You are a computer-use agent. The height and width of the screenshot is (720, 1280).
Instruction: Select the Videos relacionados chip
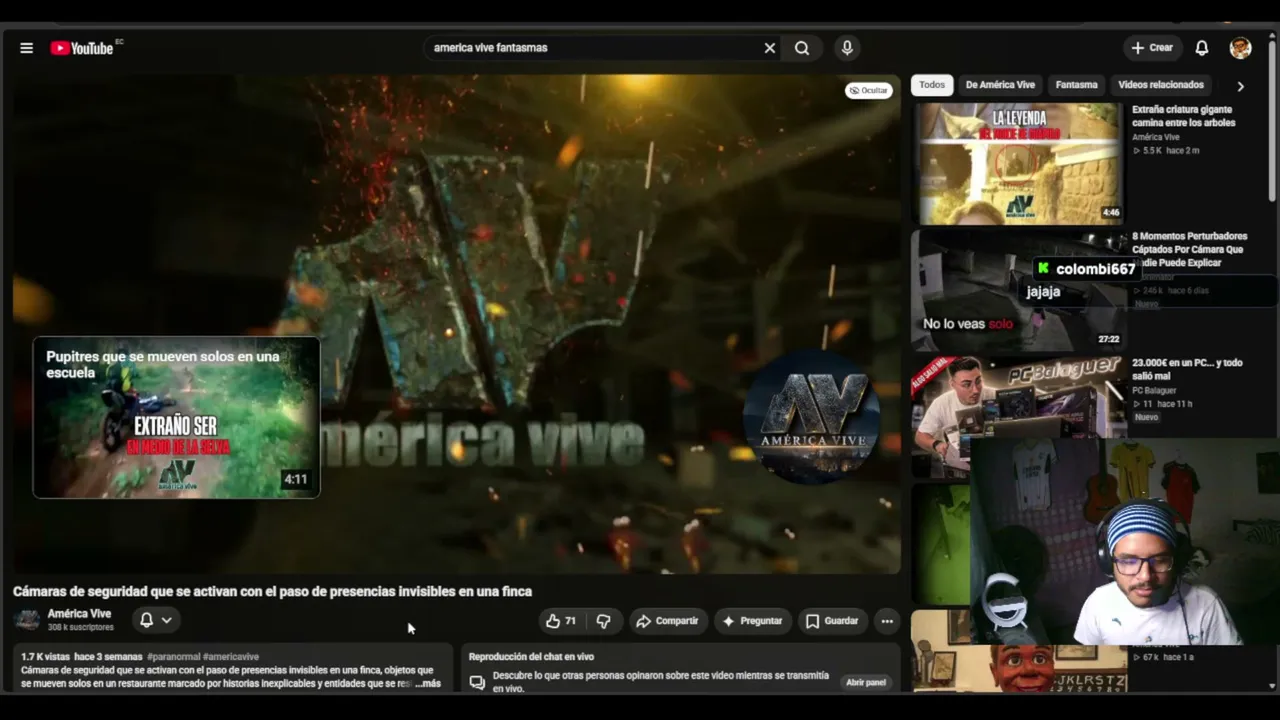1161,85
